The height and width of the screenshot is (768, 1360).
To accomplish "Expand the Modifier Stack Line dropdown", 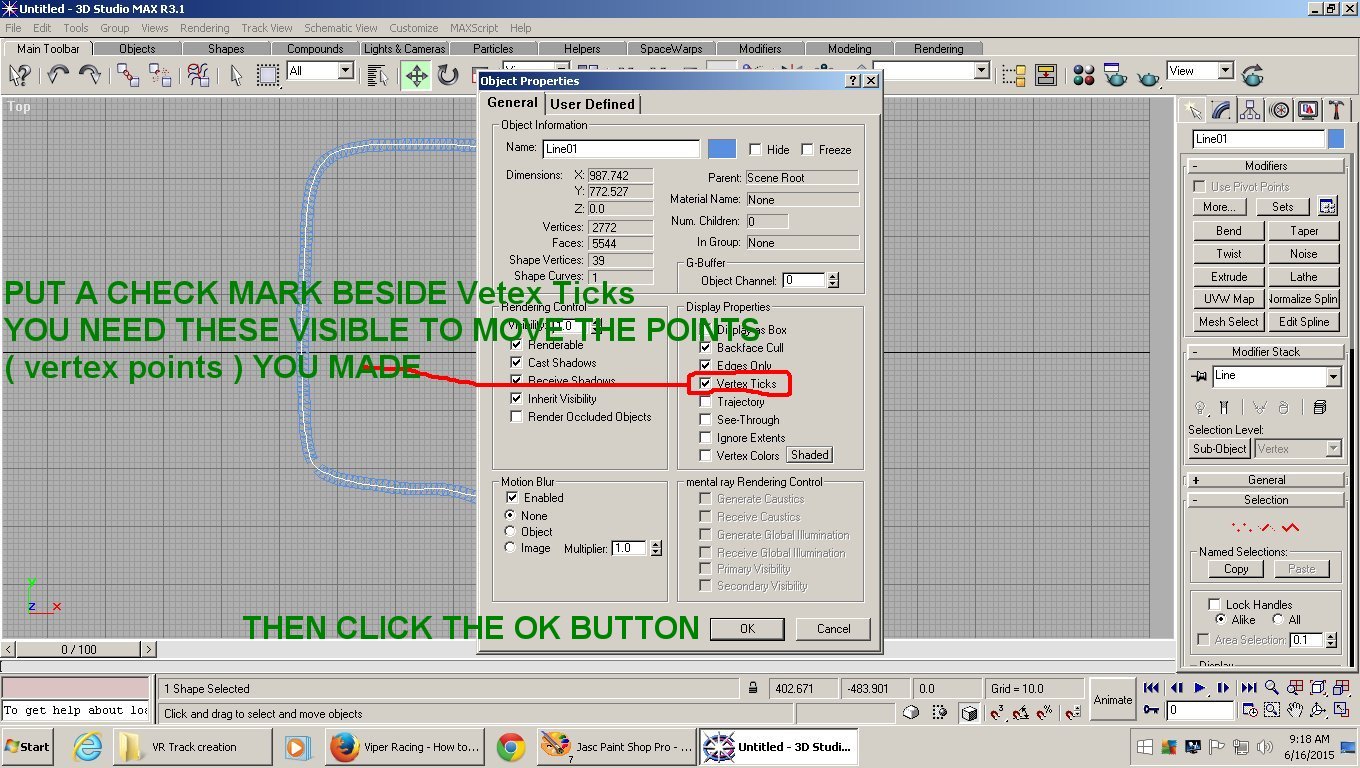I will pyautogui.click(x=1333, y=377).
